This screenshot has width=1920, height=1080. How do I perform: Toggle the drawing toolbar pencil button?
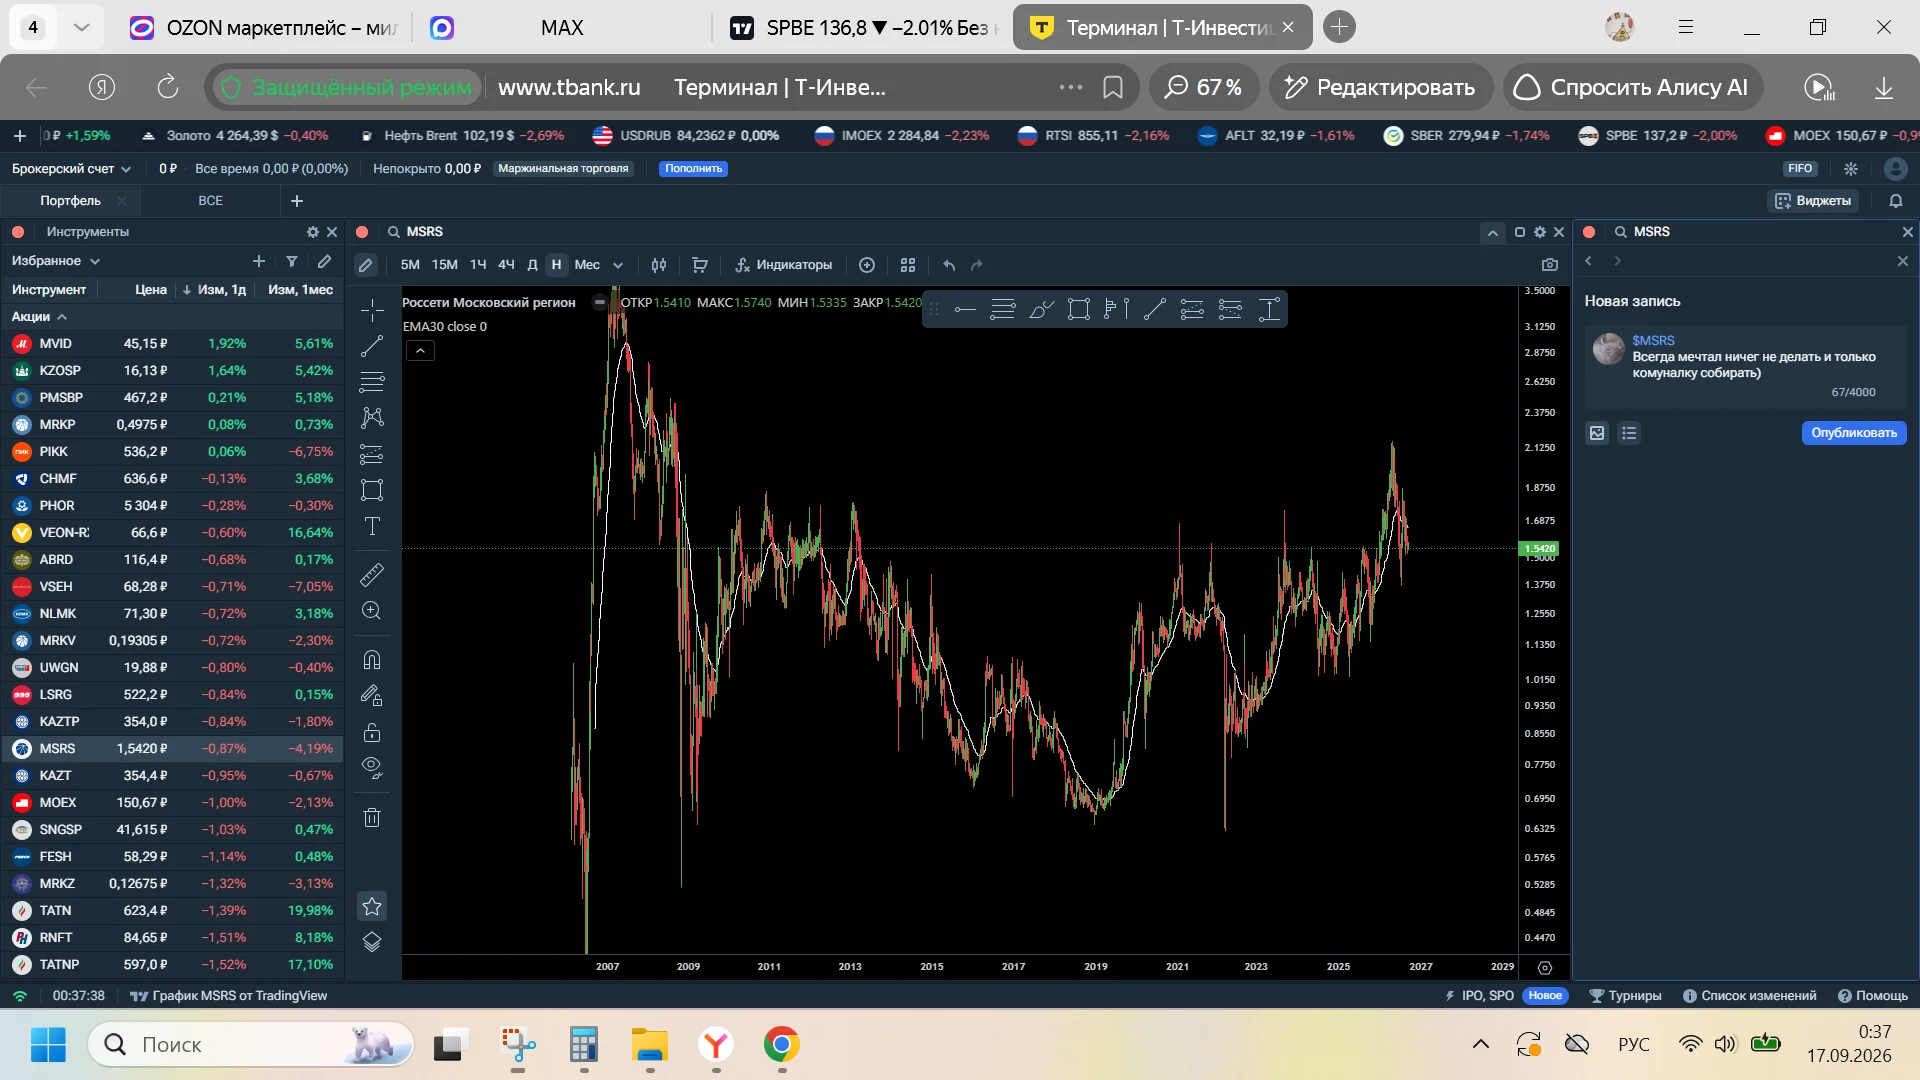point(366,265)
